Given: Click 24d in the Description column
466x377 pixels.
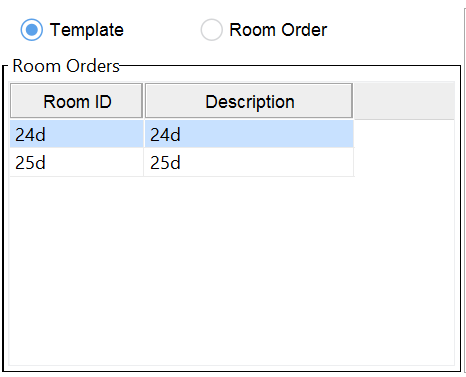Looking at the screenshot, I should (249, 134).
